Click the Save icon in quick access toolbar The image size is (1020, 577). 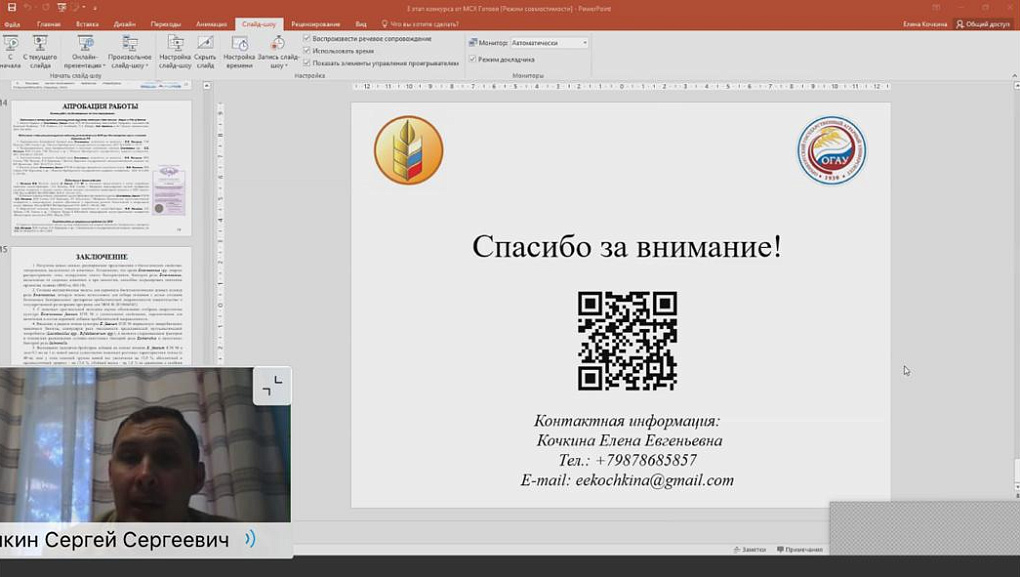click(12, 8)
